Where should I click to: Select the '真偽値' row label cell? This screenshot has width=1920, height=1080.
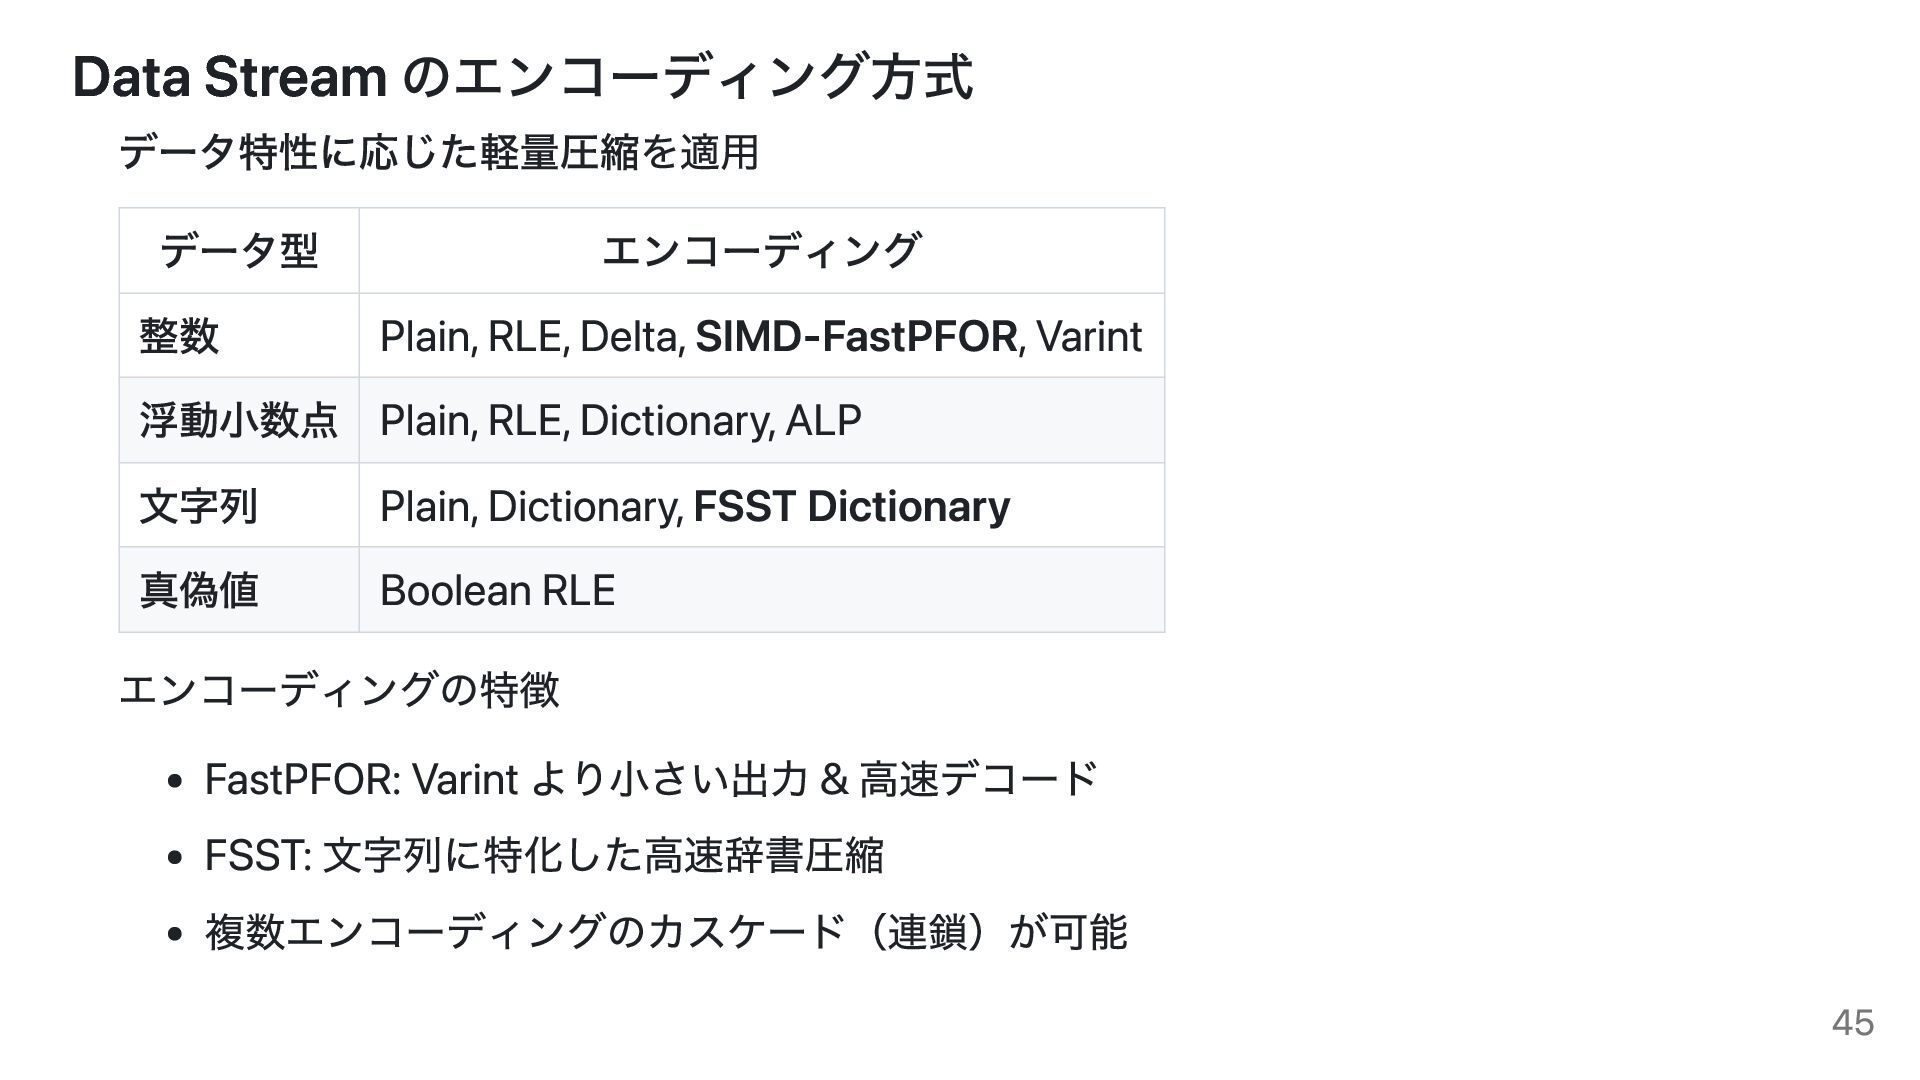(239, 590)
